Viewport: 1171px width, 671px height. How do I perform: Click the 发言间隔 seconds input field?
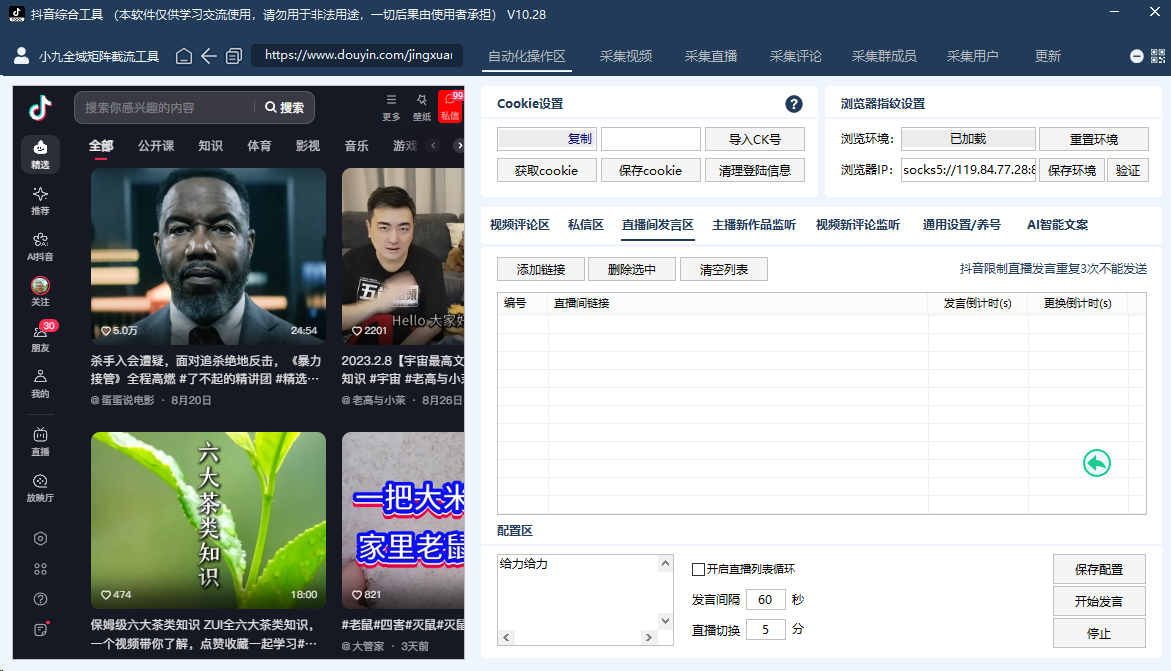pyautogui.click(x=765, y=600)
